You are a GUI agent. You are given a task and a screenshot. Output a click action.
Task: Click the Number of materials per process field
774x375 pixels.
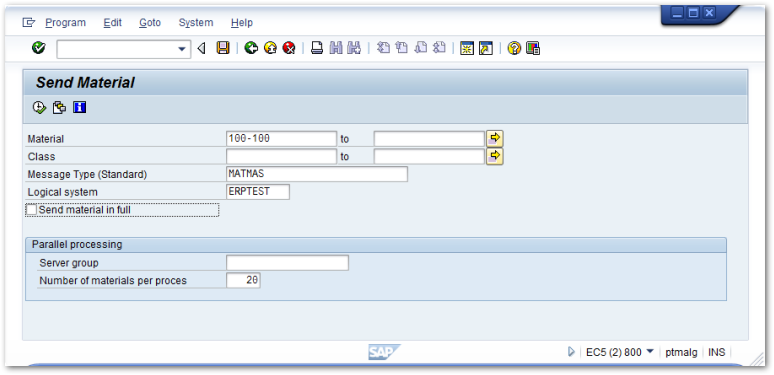point(243,281)
